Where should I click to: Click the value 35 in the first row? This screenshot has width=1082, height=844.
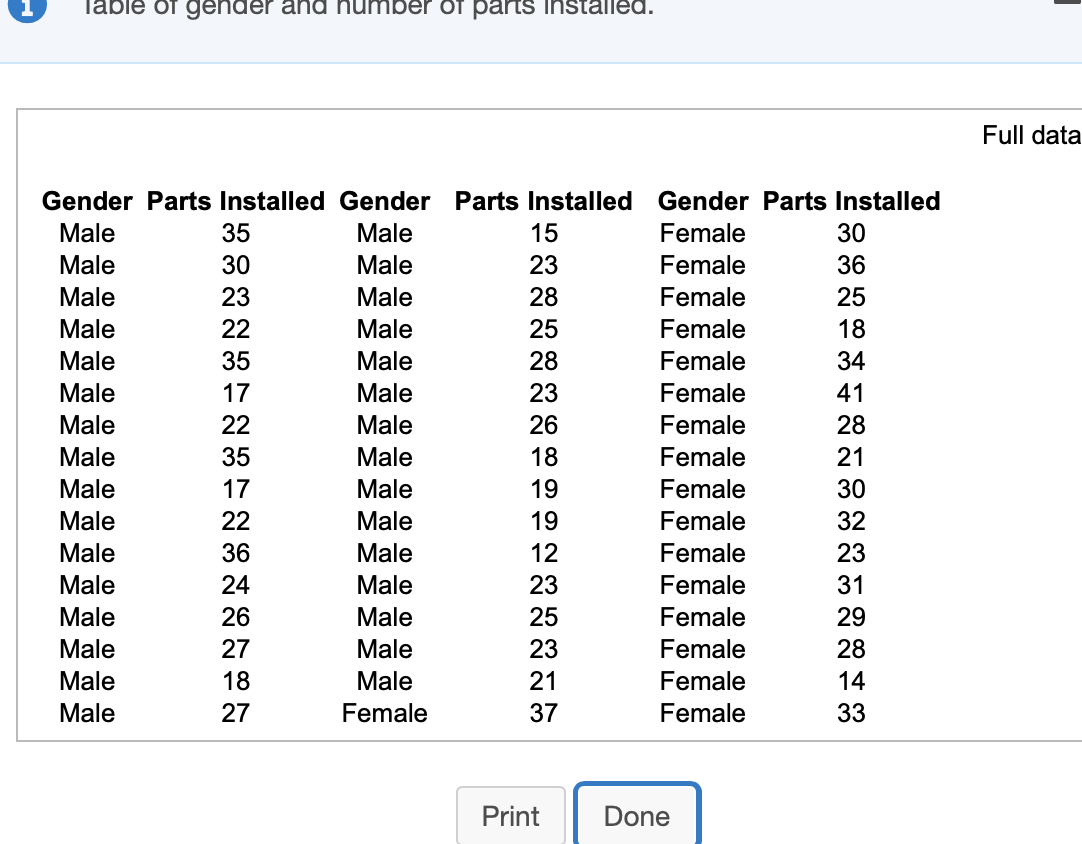pyautogui.click(x=236, y=233)
